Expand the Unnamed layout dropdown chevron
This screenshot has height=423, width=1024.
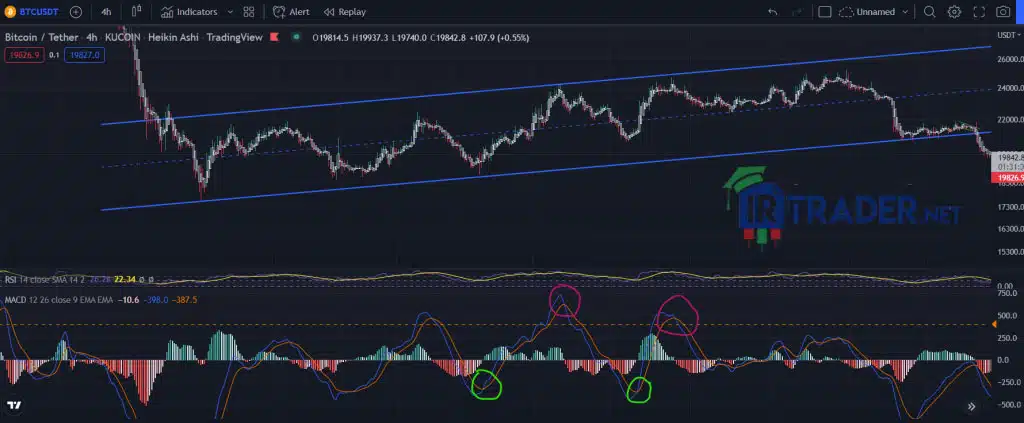pyautogui.click(x=905, y=12)
